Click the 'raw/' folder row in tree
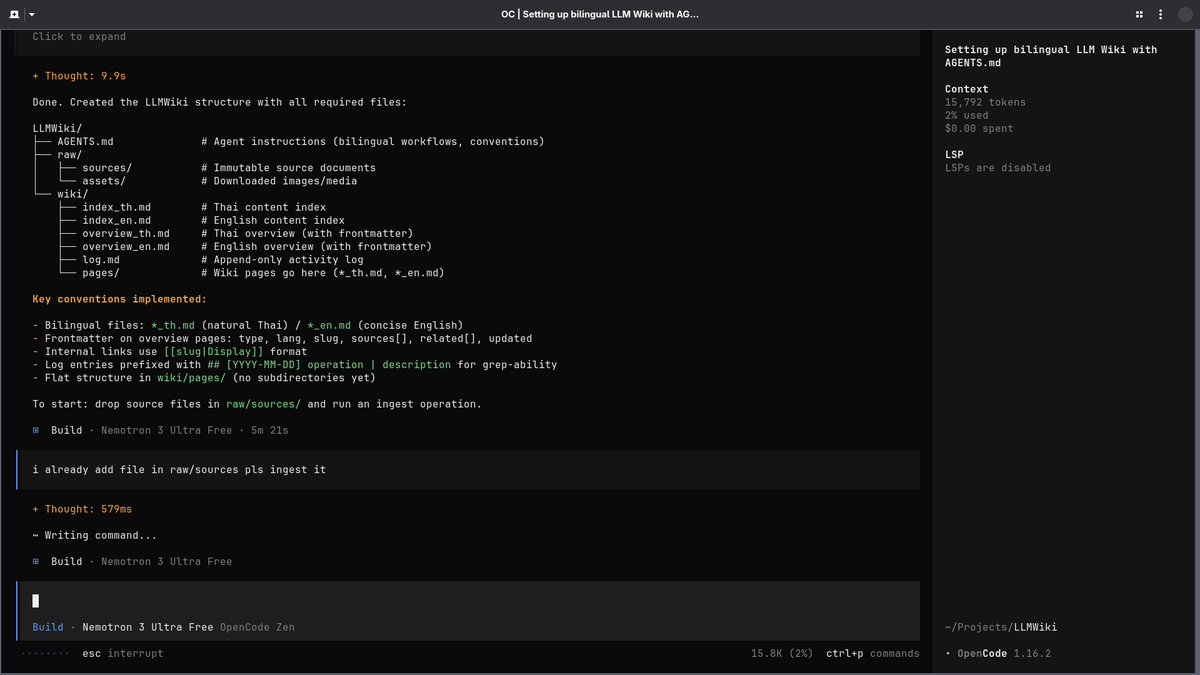 click(x=69, y=155)
